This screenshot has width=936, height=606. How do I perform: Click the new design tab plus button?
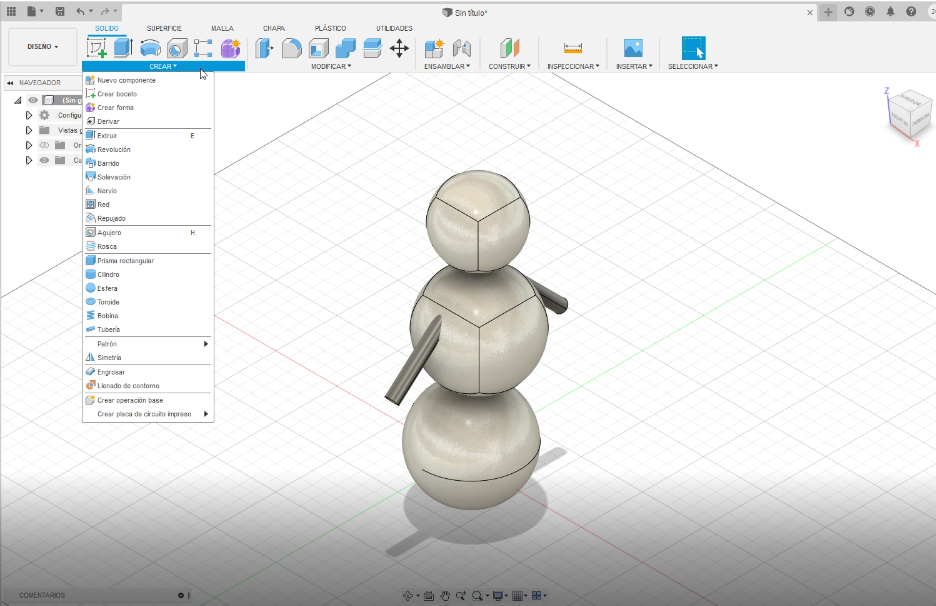coord(828,12)
